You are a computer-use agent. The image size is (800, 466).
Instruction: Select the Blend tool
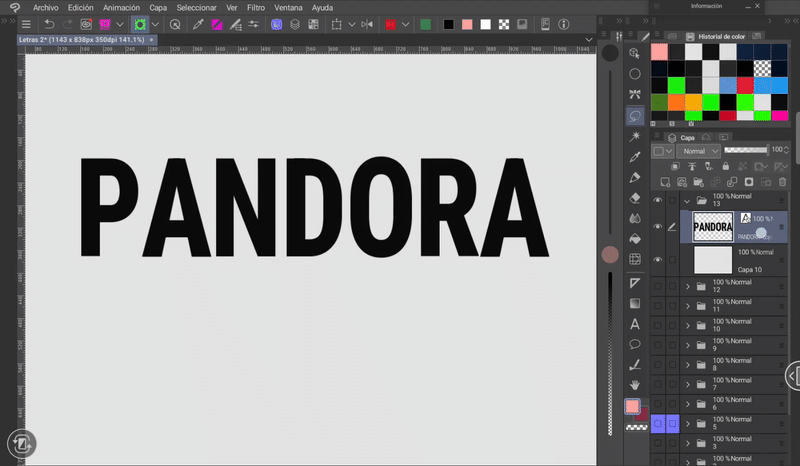pyautogui.click(x=635, y=218)
